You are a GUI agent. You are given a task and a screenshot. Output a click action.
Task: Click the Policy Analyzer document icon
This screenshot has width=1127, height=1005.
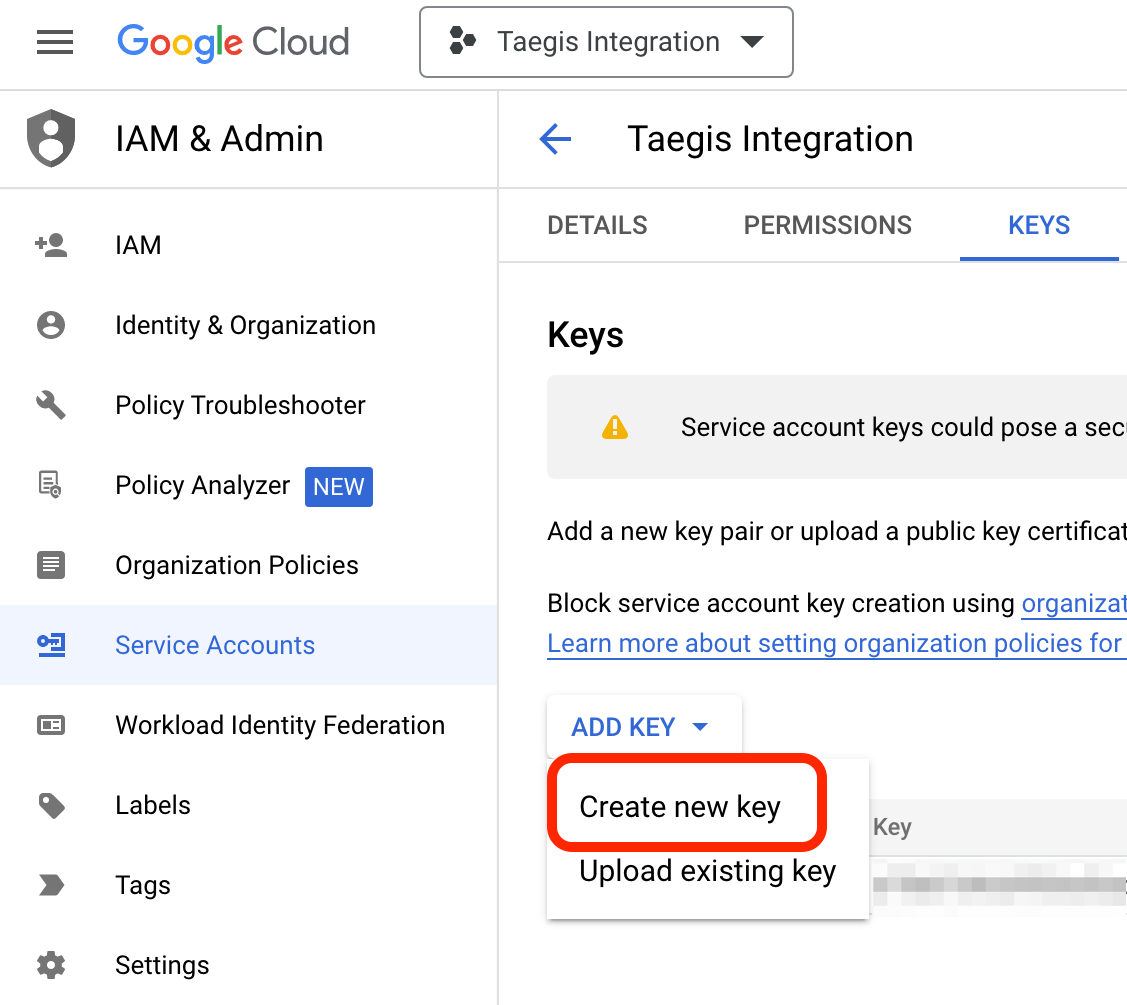coord(50,485)
